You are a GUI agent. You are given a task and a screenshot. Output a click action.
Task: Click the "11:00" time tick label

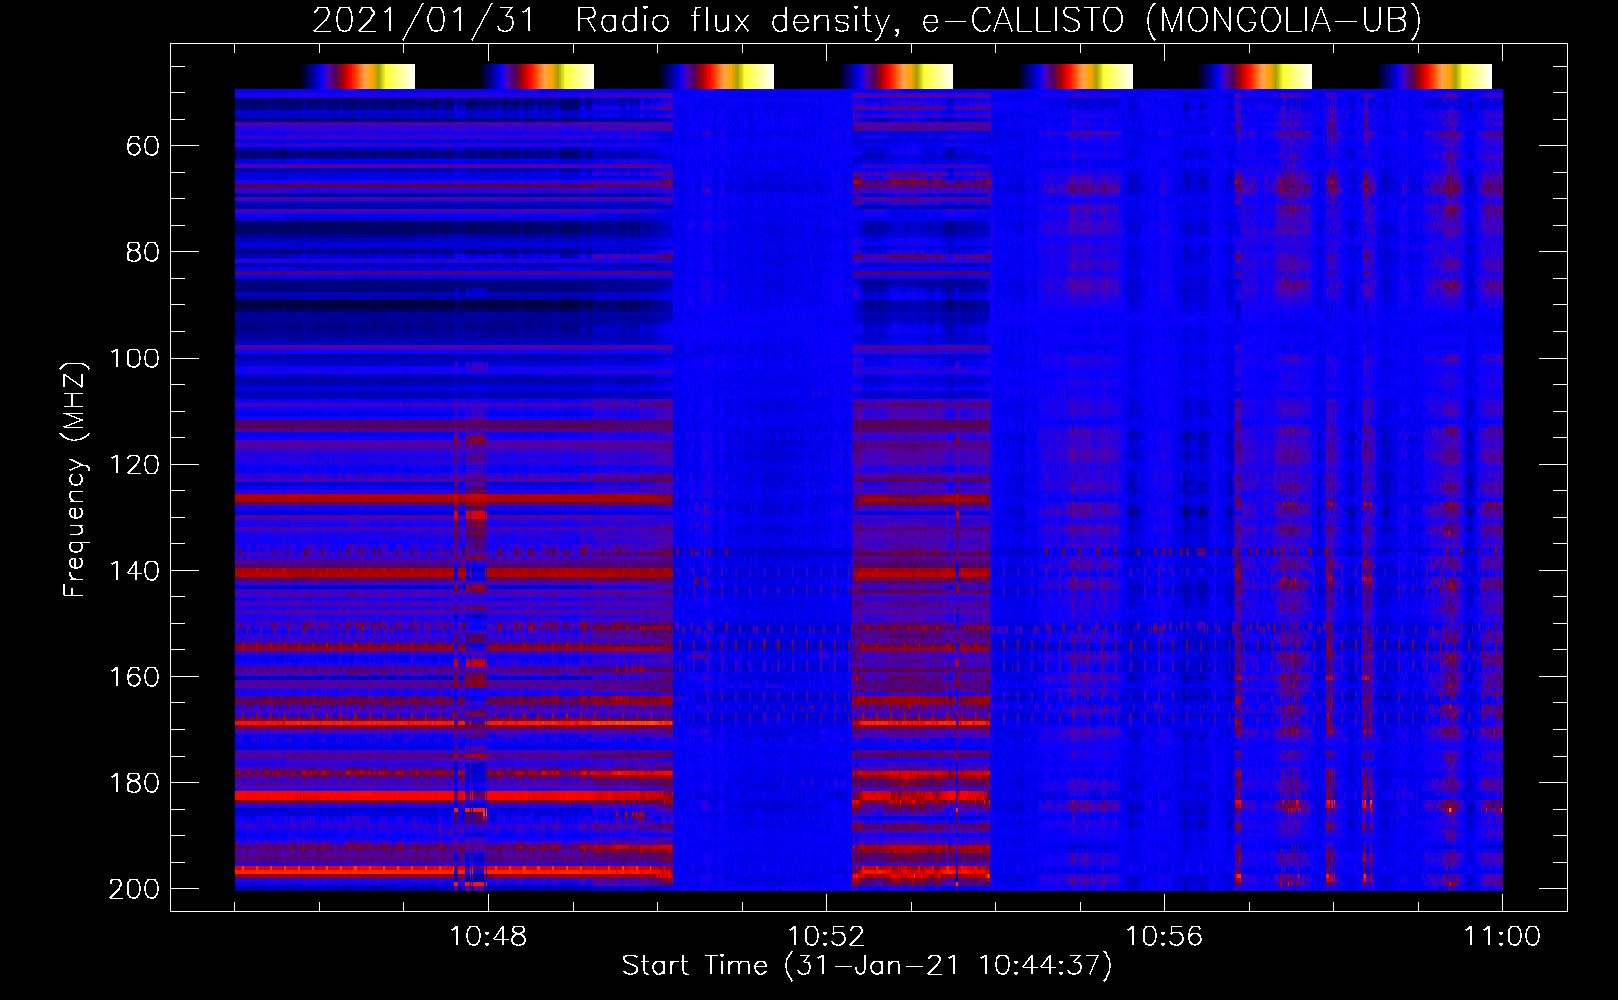(x=1502, y=937)
